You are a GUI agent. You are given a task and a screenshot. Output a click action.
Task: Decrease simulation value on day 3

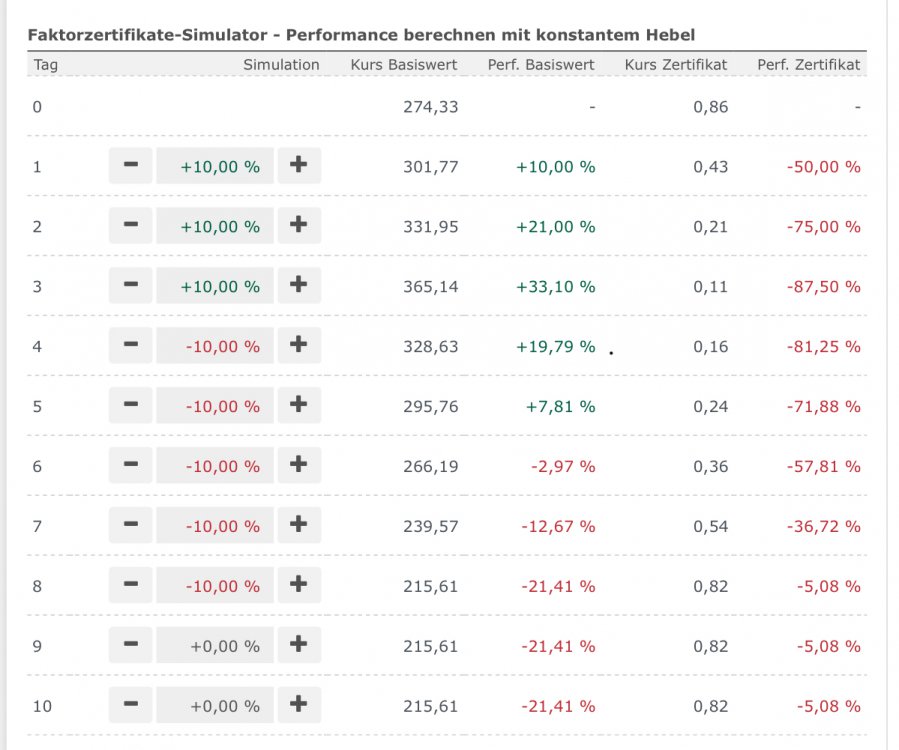pyautogui.click(x=130, y=286)
